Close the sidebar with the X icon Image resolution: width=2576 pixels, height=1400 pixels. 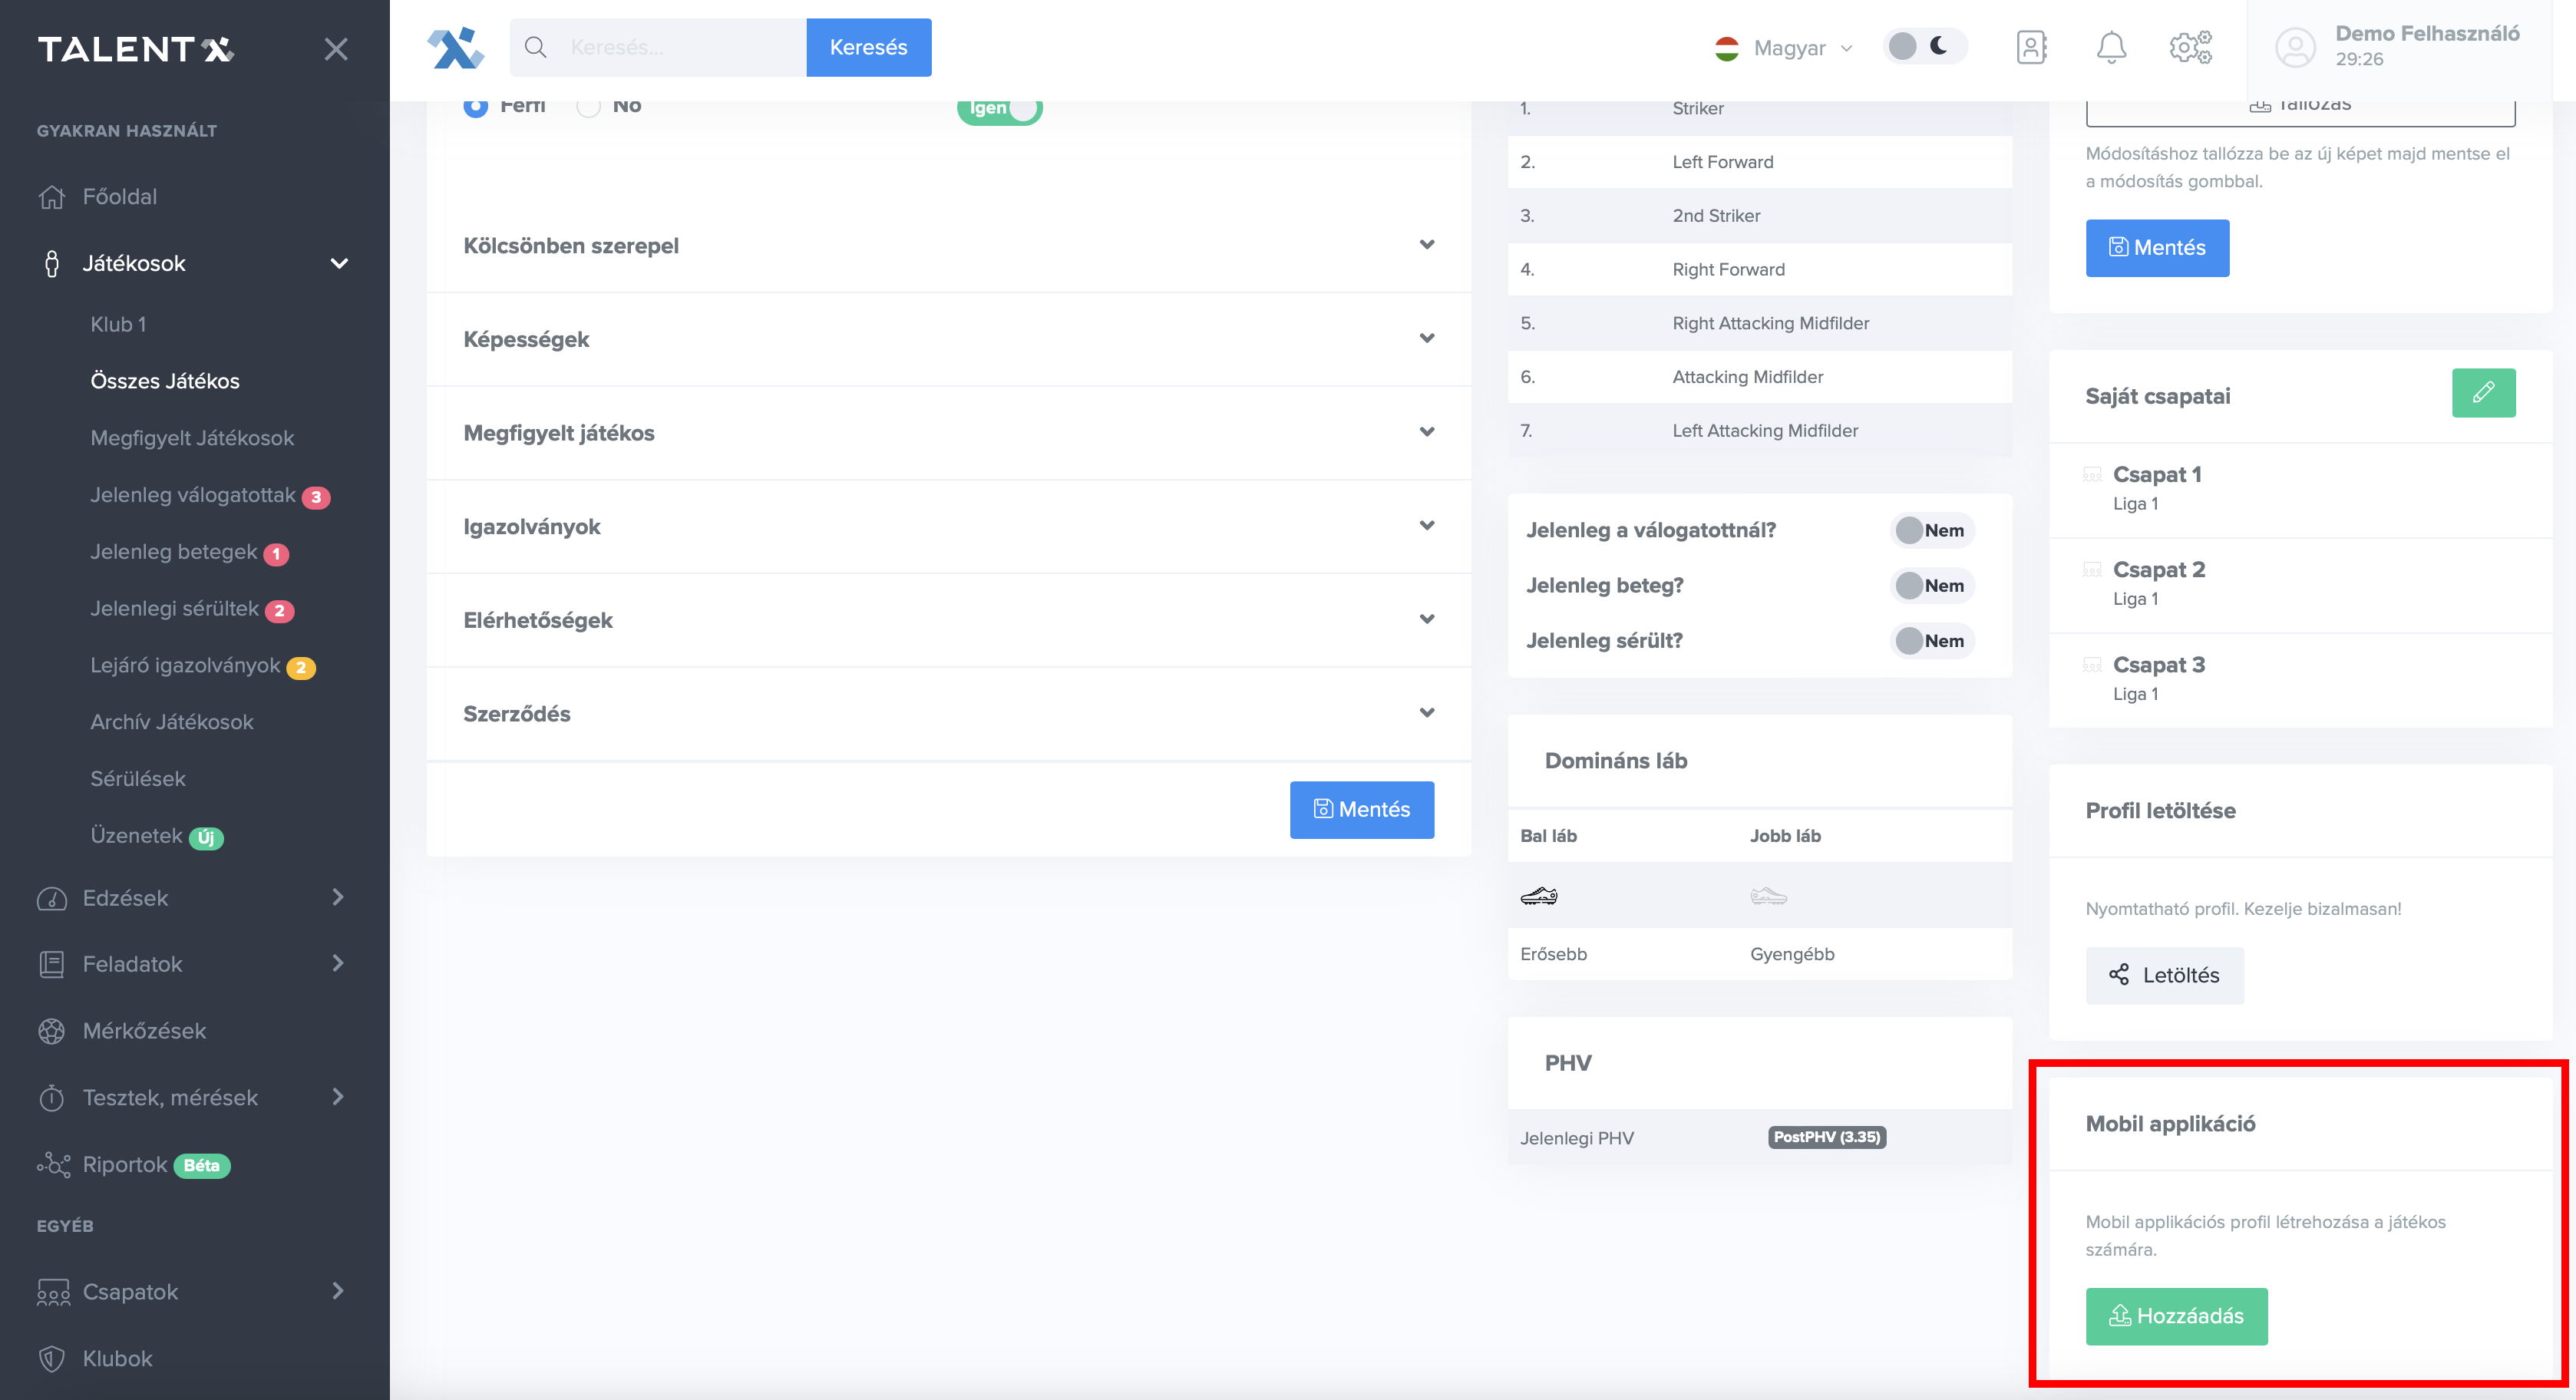tap(336, 49)
